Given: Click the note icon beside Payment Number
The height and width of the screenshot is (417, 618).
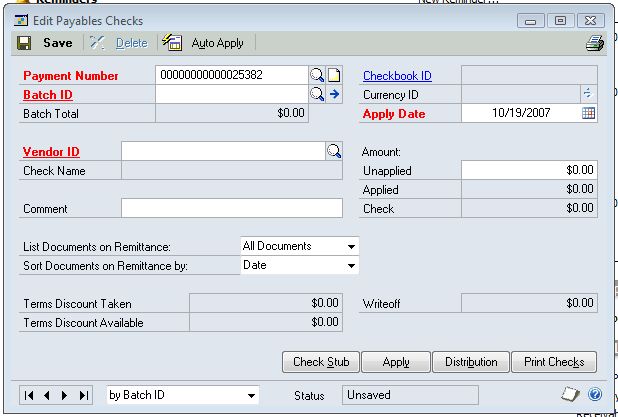Looking at the screenshot, I should [x=334, y=75].
